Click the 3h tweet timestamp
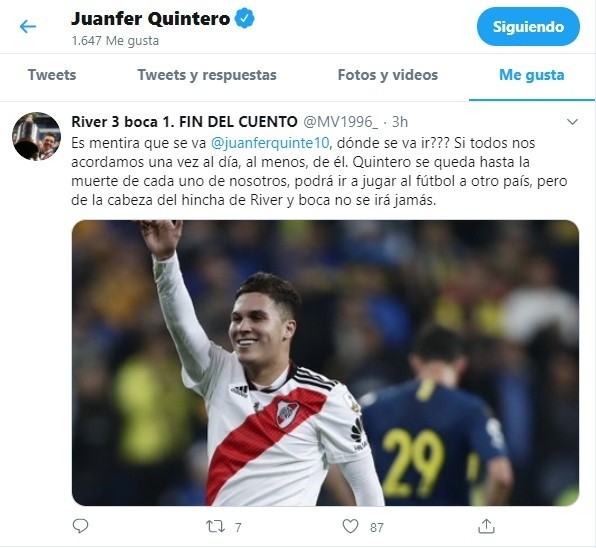The image size is (596, 548). 400,122
